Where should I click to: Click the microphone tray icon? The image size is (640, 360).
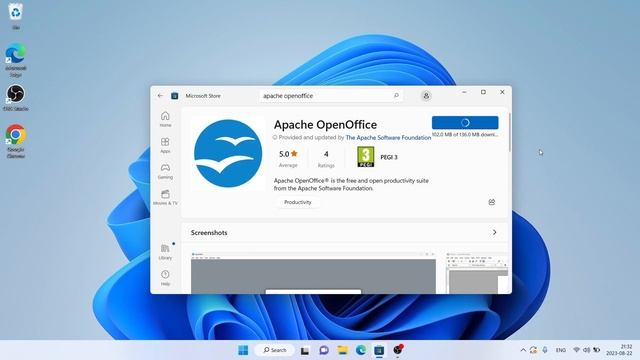tap(545, 350)
